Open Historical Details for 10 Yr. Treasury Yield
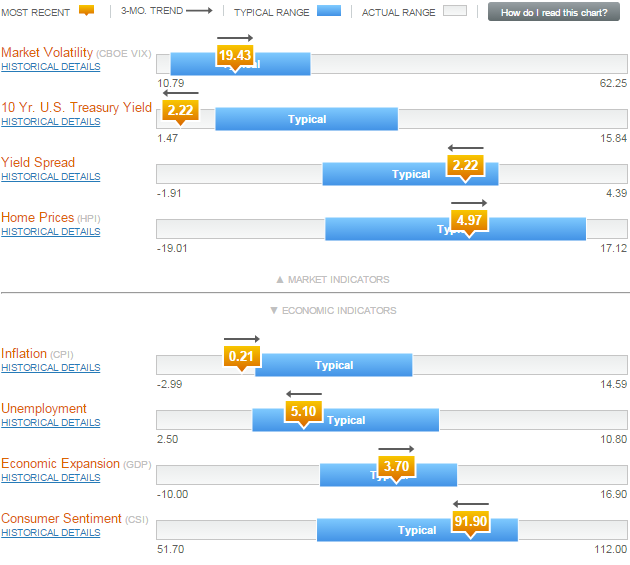This screenshot has width=630, height=565. (51, 122)
